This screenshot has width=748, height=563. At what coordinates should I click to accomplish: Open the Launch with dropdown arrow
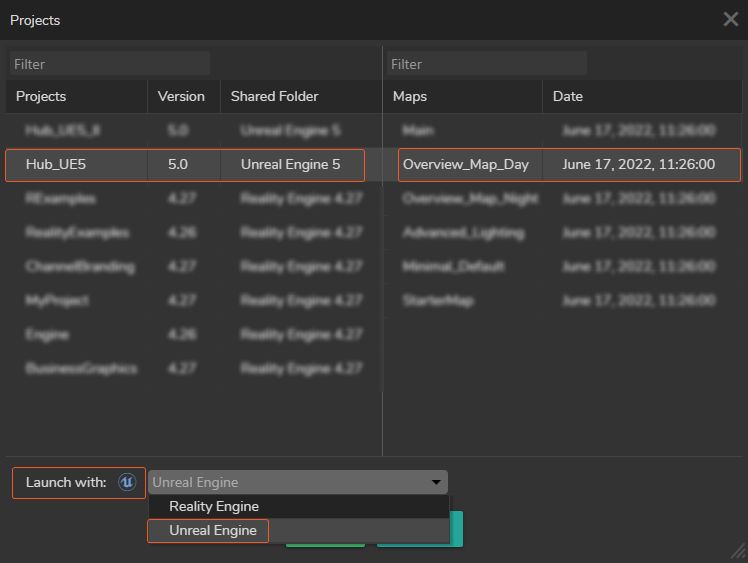point(436,483)
